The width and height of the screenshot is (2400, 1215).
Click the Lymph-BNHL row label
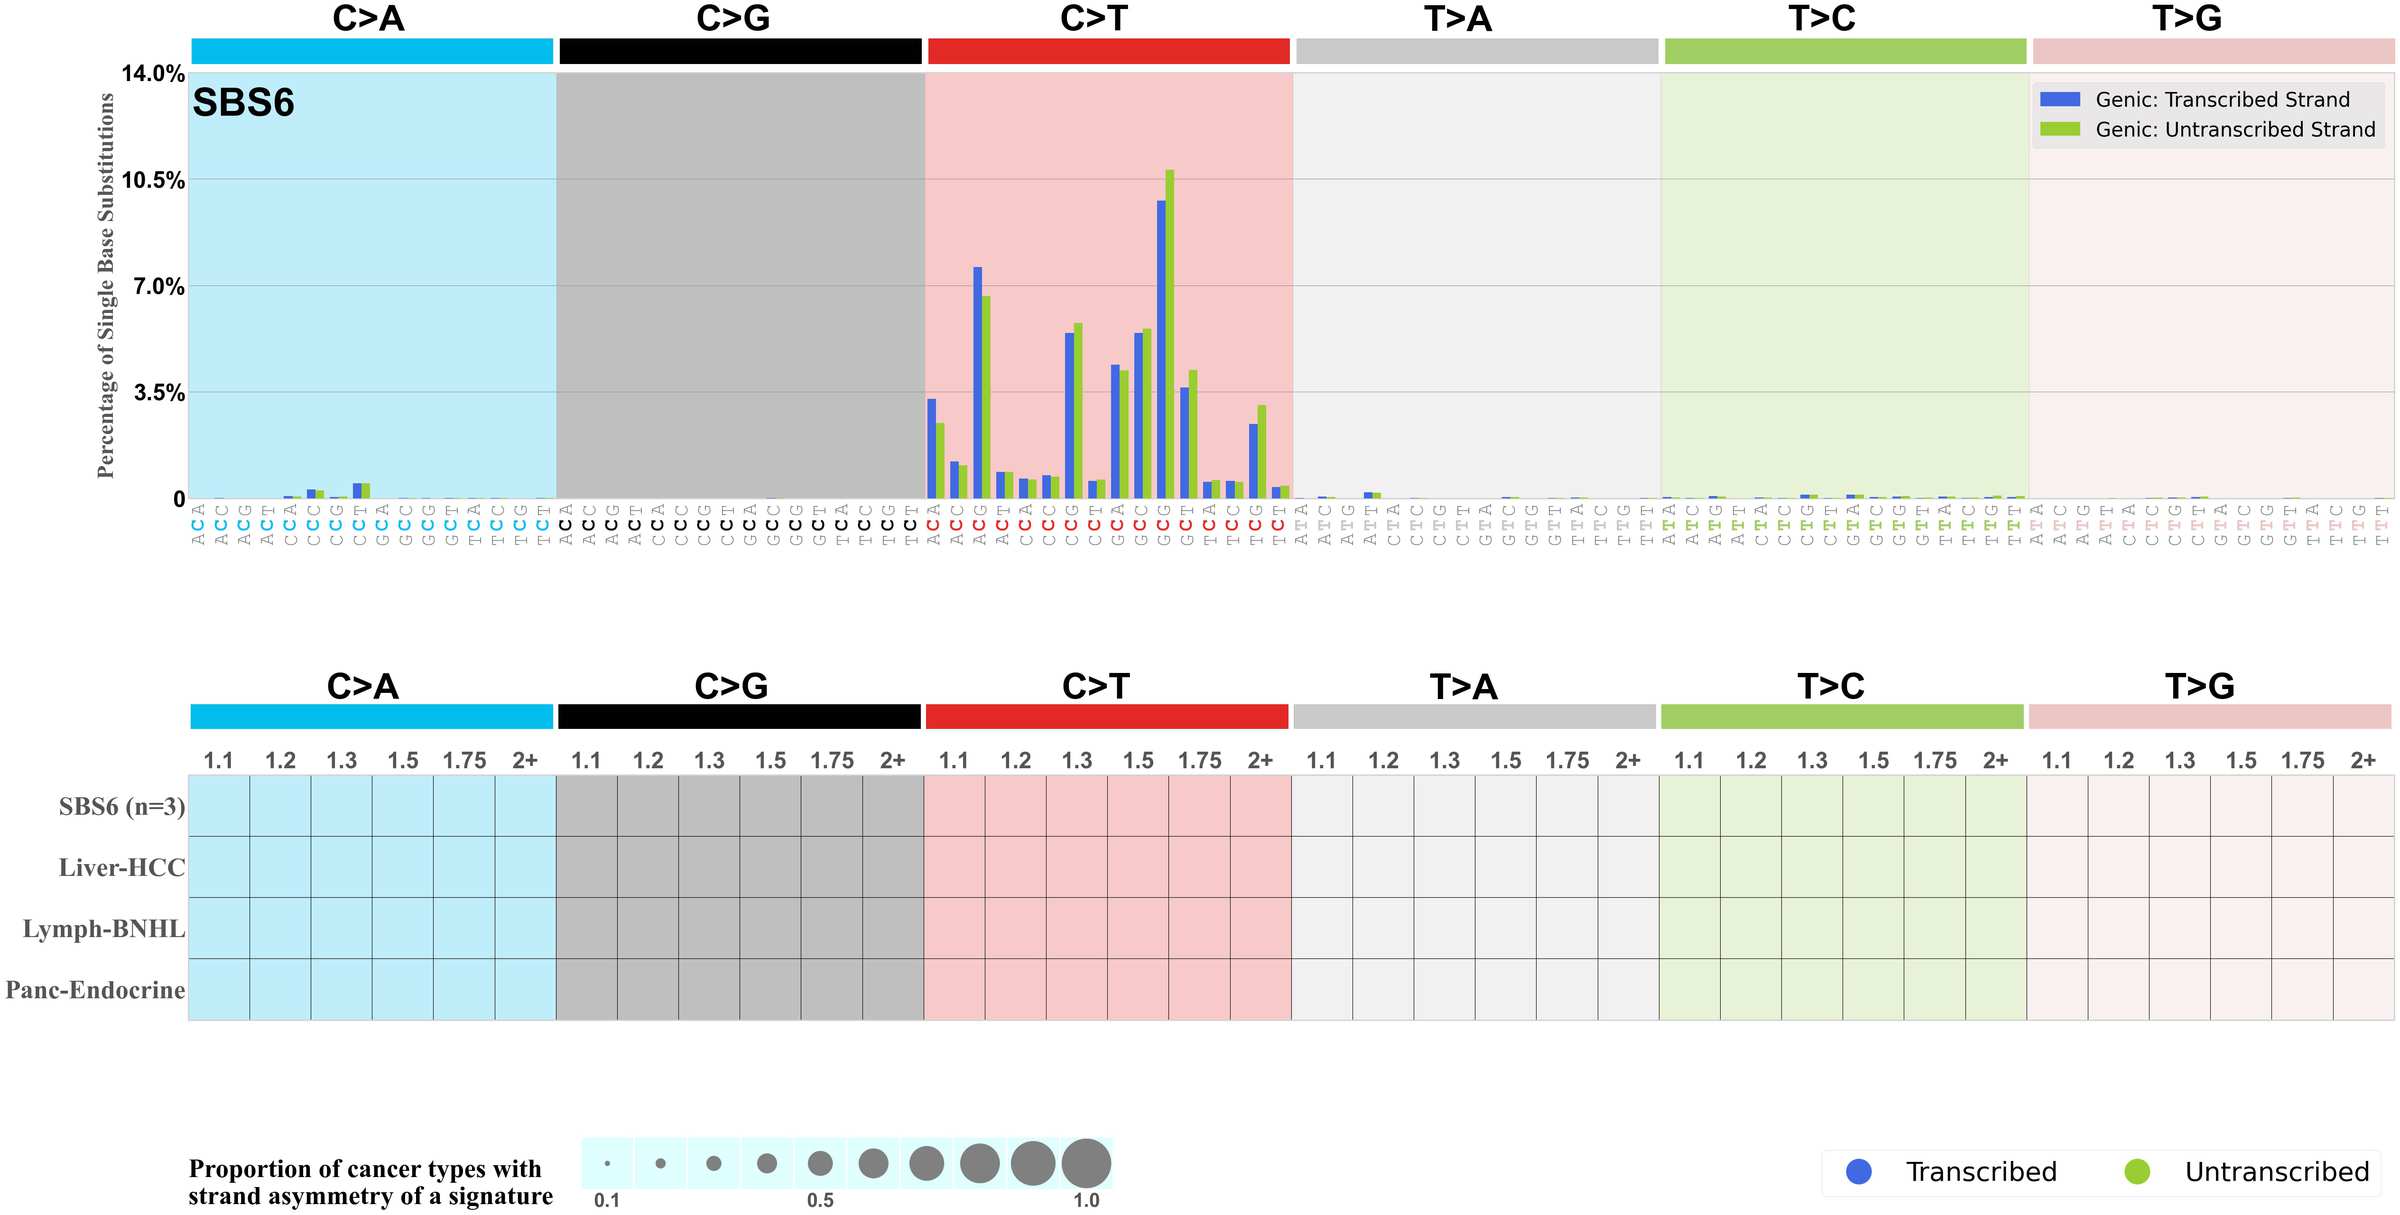click(105, 928)
